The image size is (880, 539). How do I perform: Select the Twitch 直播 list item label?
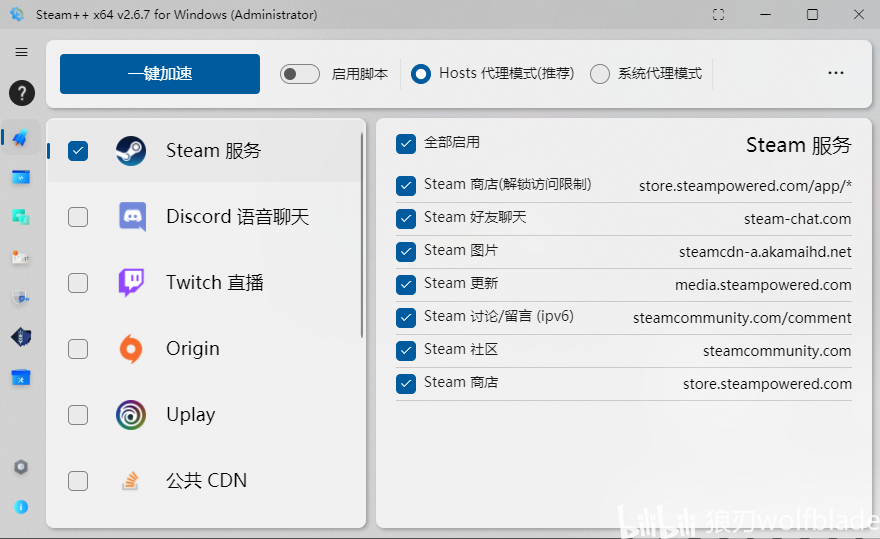tap(215, 282)
